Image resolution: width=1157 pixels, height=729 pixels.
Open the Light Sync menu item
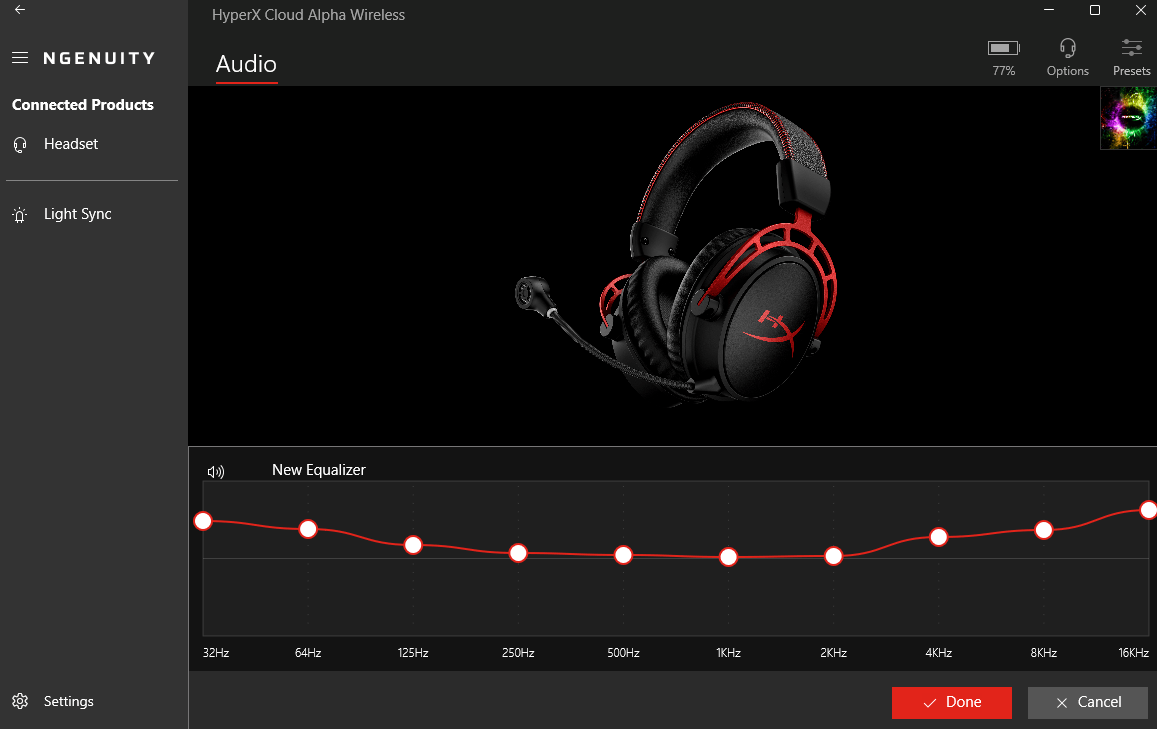(x=77, y=214)
